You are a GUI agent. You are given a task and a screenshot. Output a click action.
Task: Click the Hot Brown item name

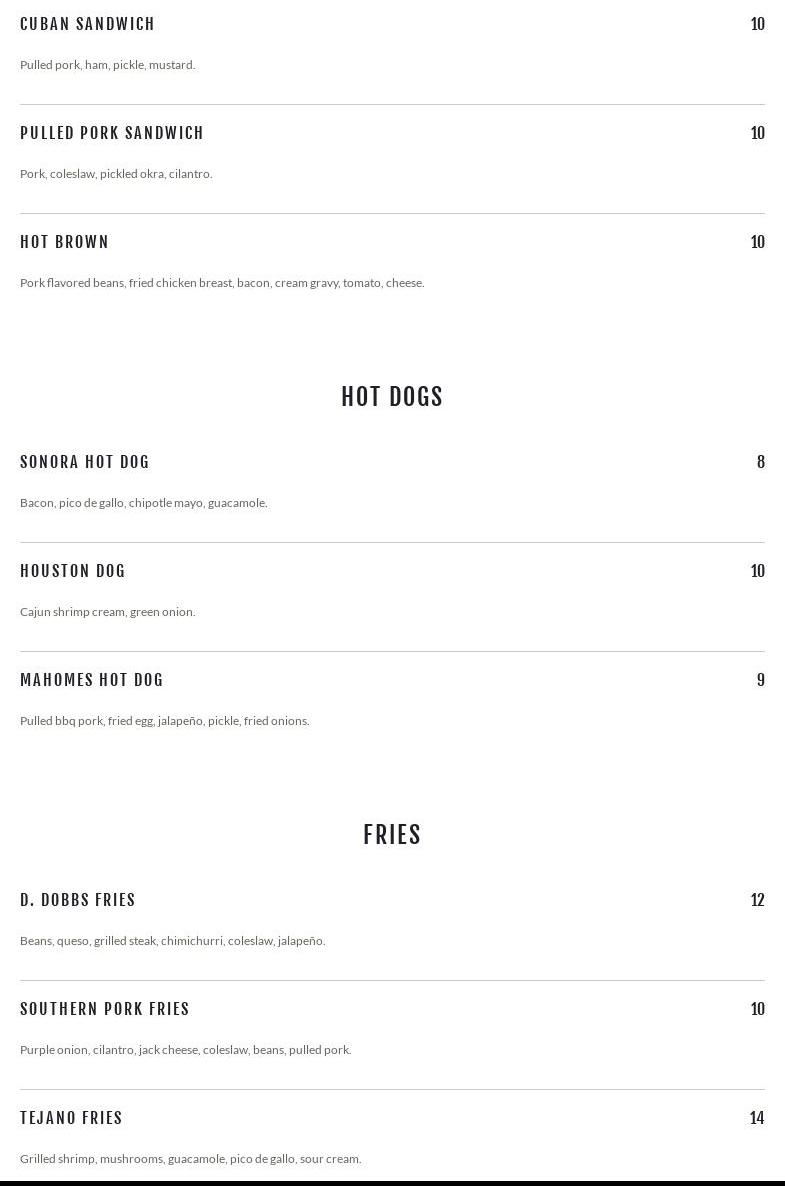pos(64,242)
